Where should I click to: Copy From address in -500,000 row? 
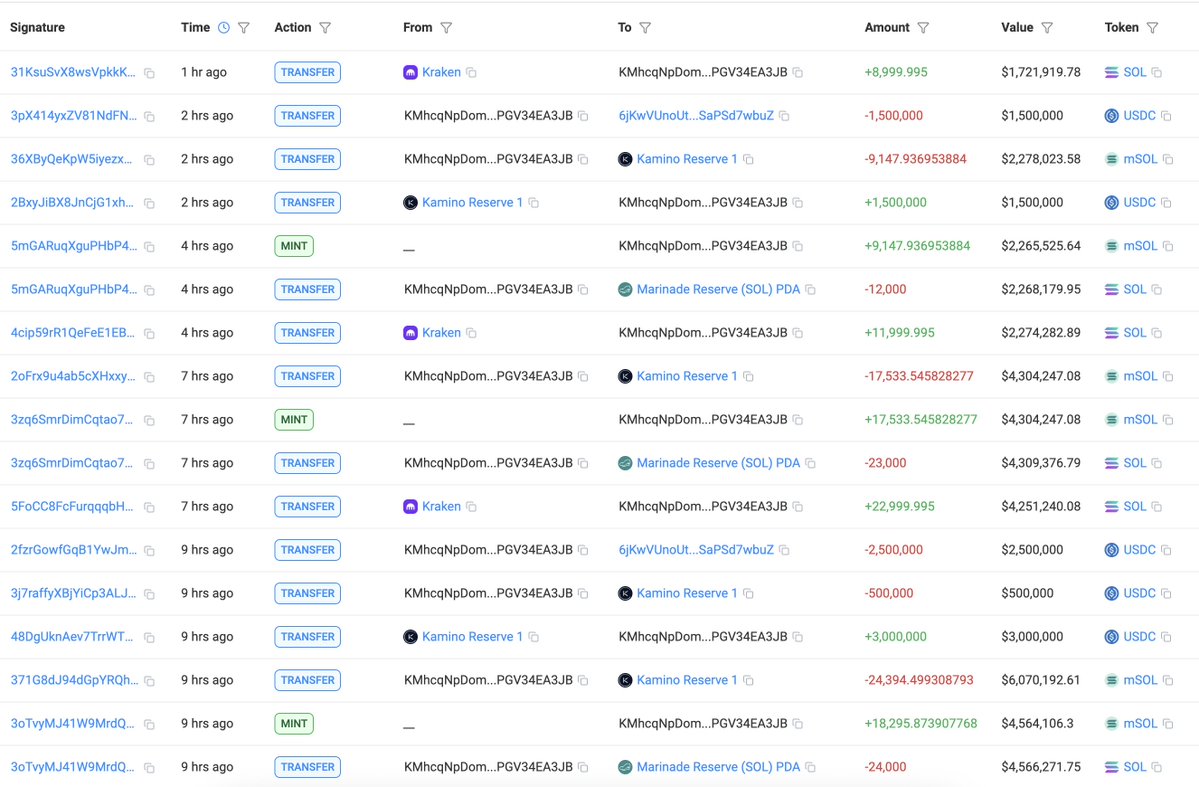coord(583,594)
